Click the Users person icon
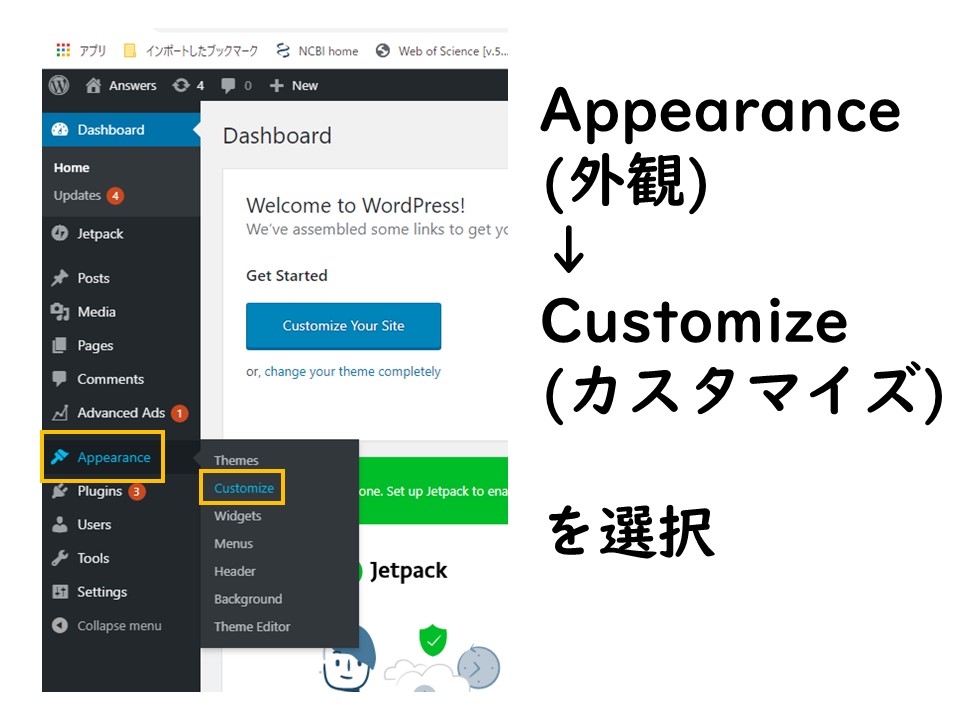 coord(60,525)
